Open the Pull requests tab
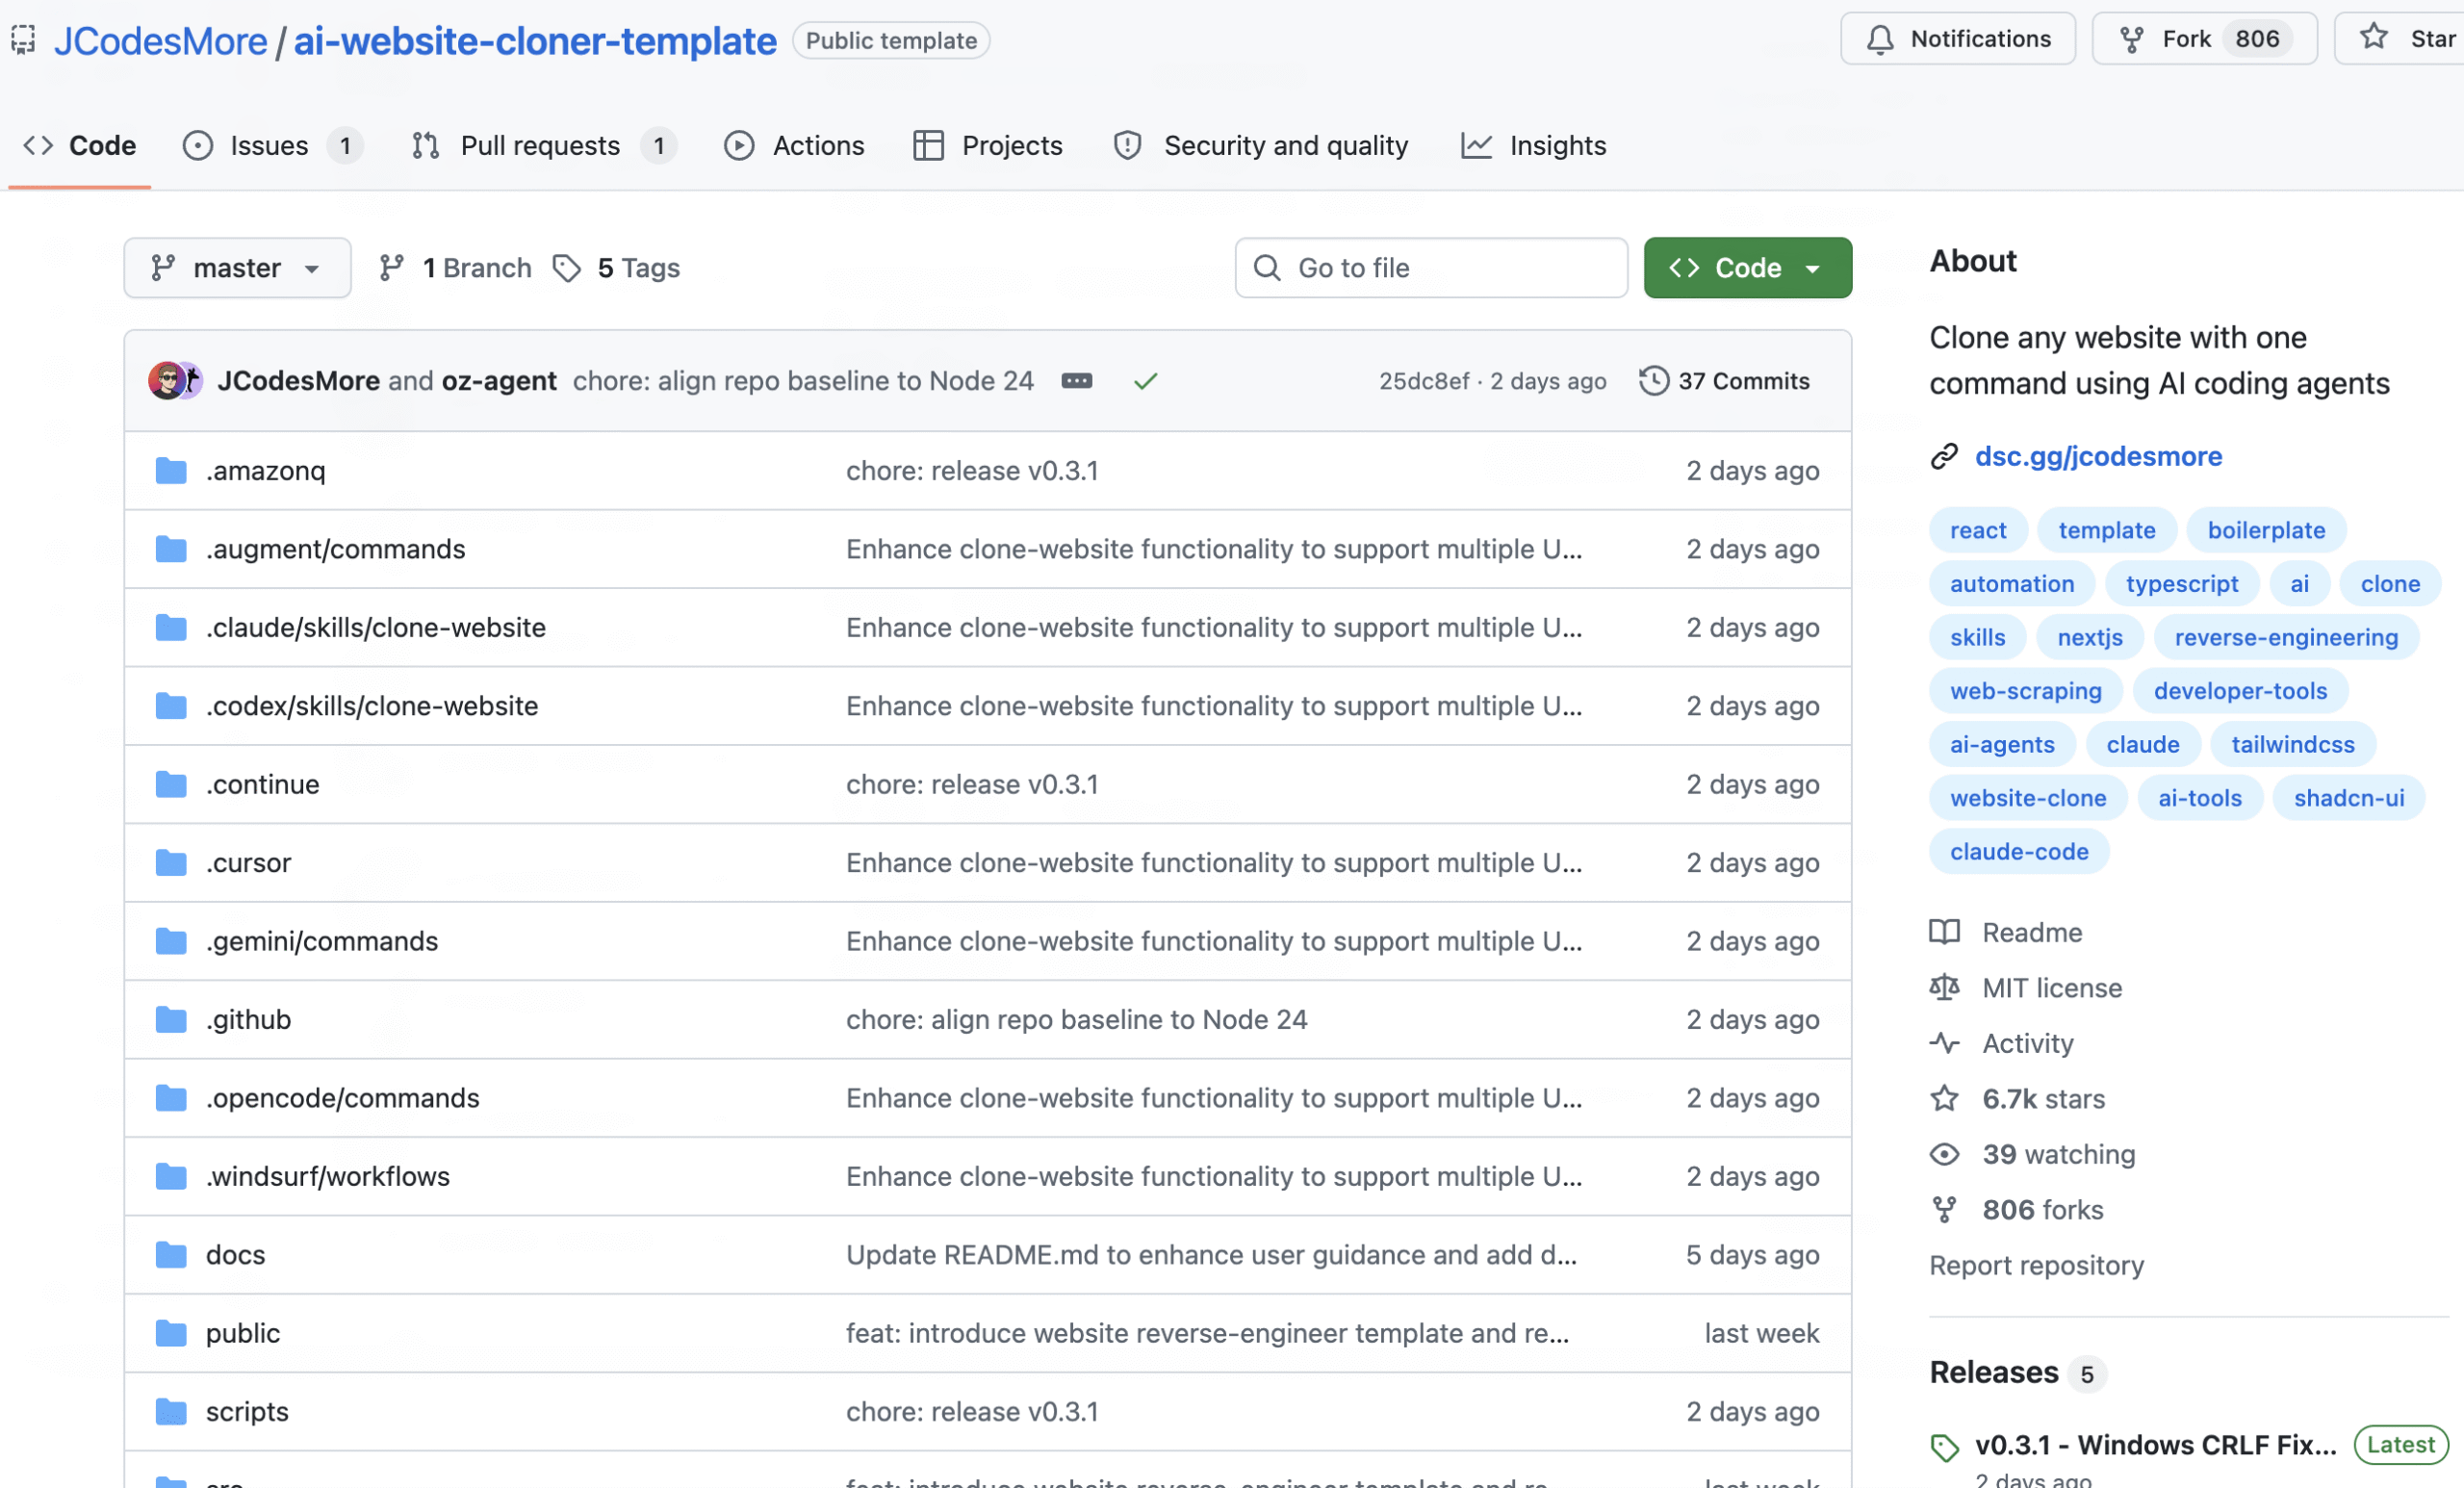Screen dimensions: 2464x1488 click(x=540, y=146)
